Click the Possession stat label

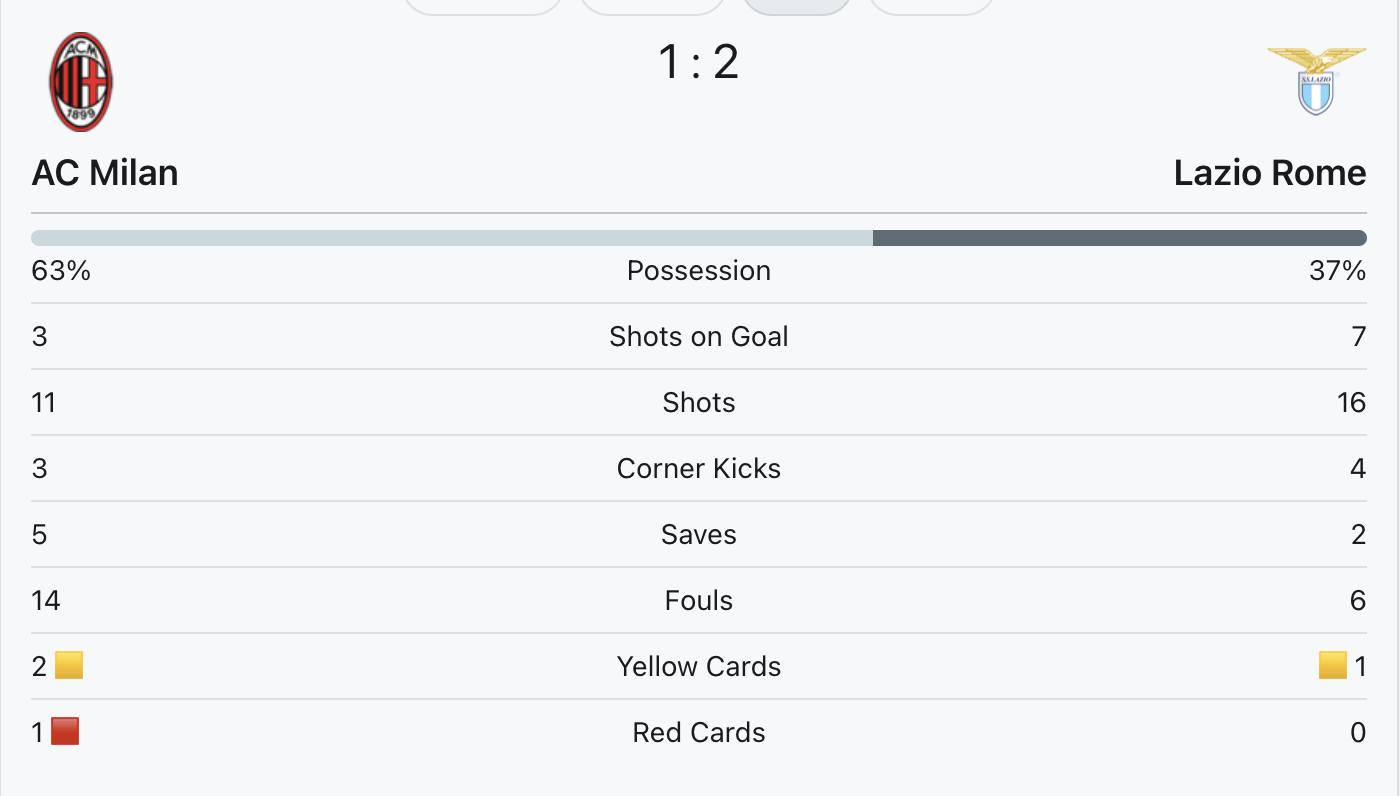(699, 271)
